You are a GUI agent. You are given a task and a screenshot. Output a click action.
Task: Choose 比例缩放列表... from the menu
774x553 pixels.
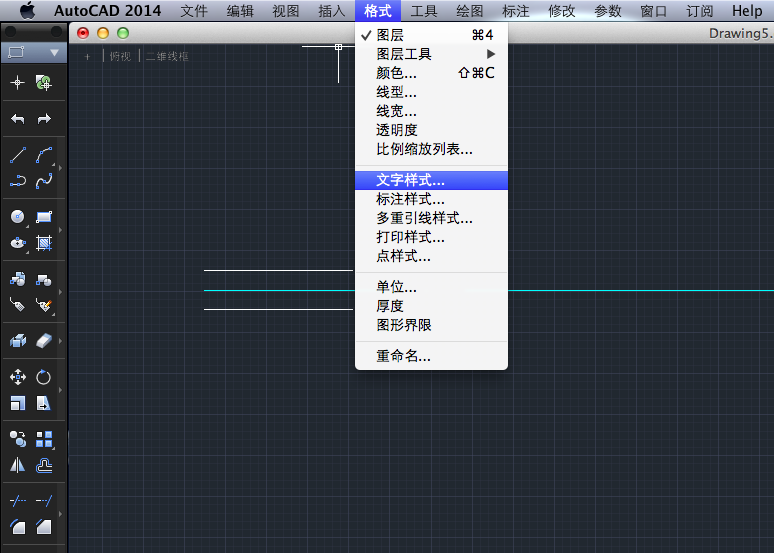click(x=431, y=149)
